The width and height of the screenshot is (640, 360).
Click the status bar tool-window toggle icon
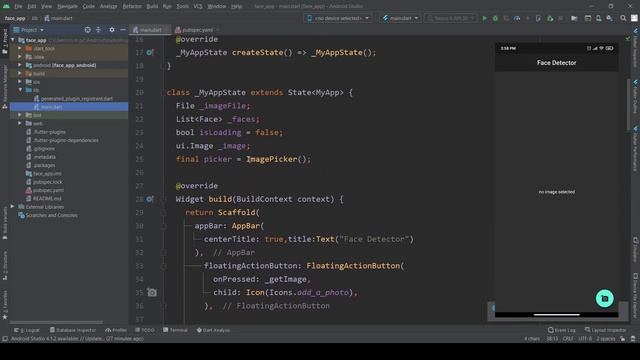tap(5, 339)
